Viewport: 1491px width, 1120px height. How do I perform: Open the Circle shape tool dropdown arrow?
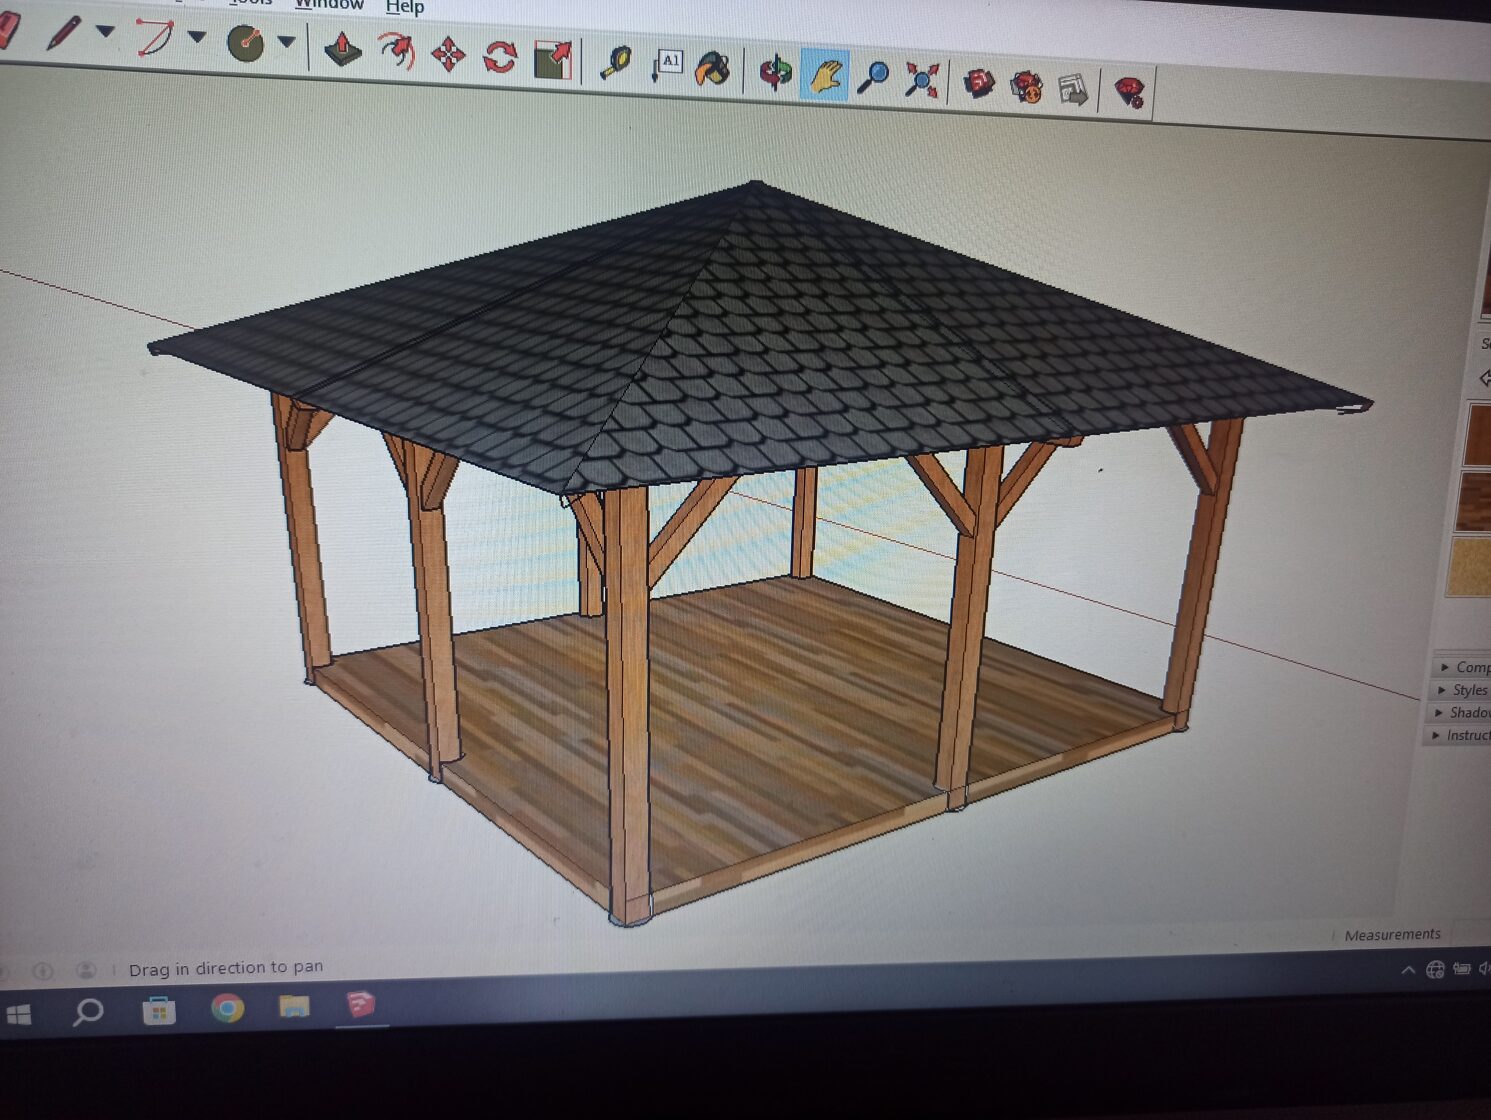pyautogui.click(x=287, y=42)
